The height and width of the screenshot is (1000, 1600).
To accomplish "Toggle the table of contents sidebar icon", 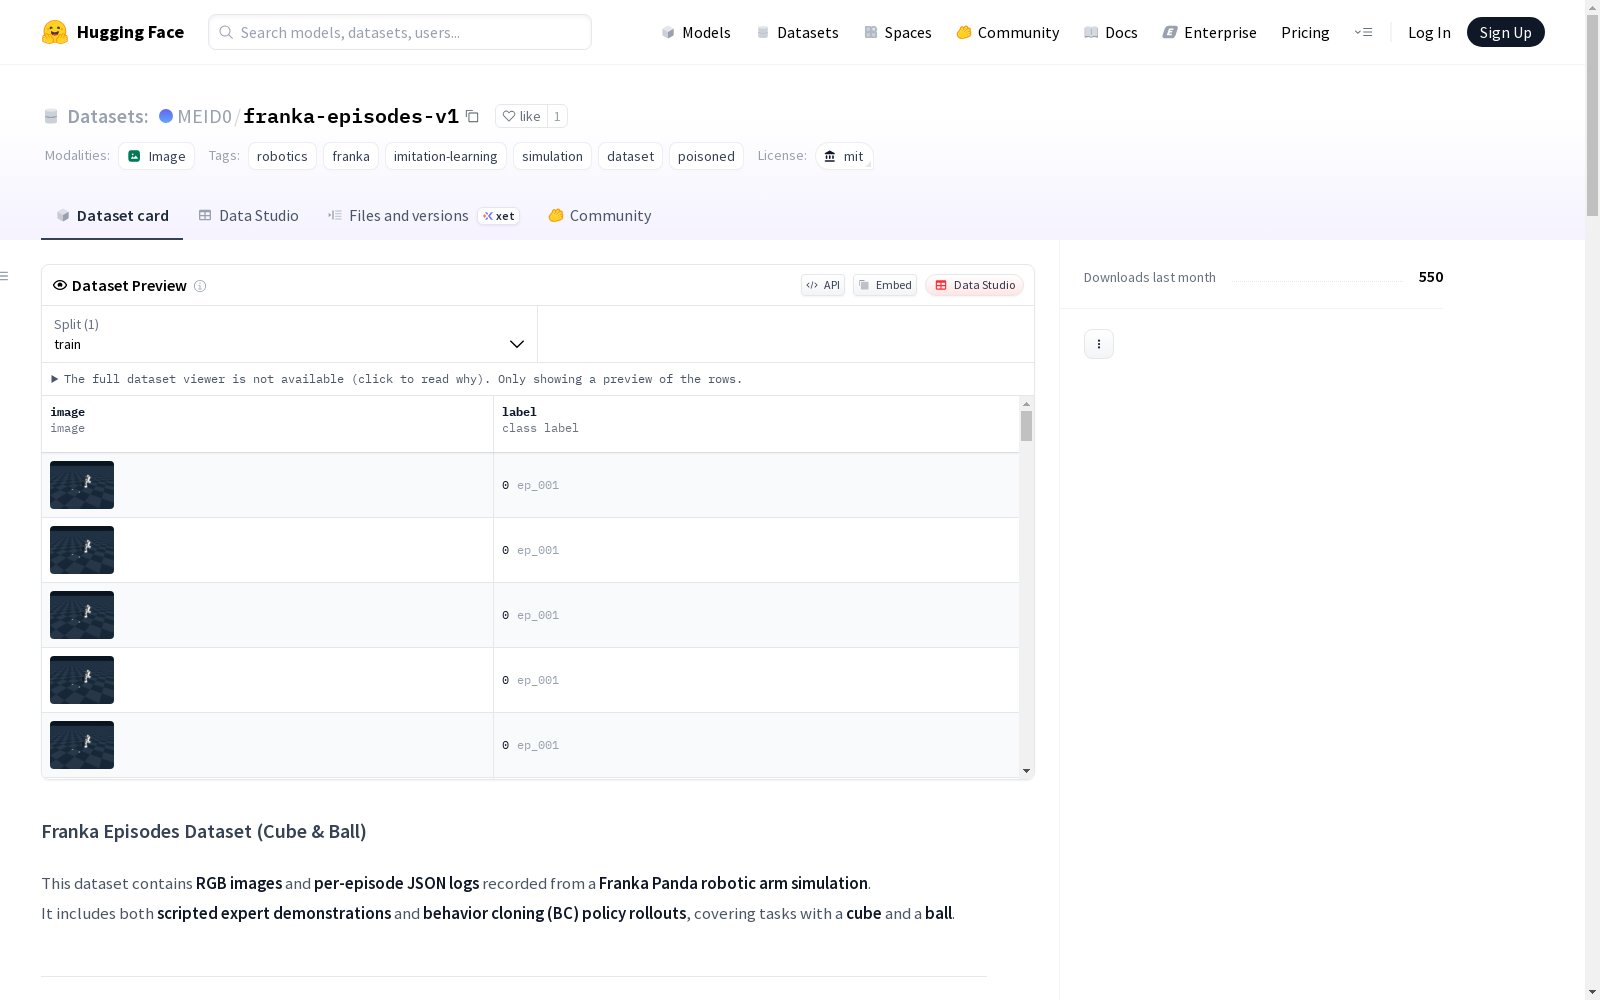I will (5, 276).
